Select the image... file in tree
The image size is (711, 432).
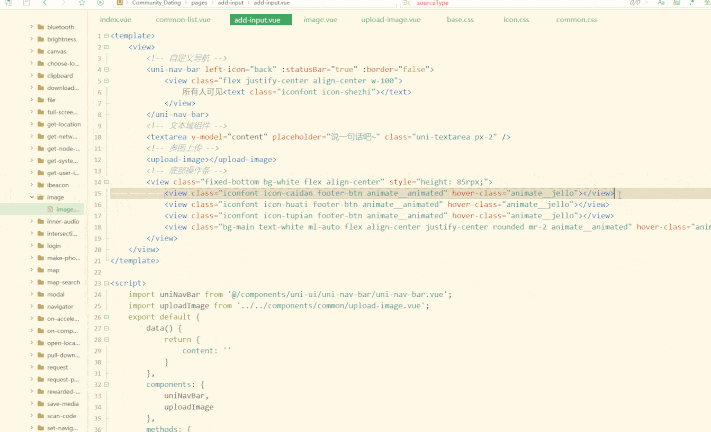[x=44, y=209]
